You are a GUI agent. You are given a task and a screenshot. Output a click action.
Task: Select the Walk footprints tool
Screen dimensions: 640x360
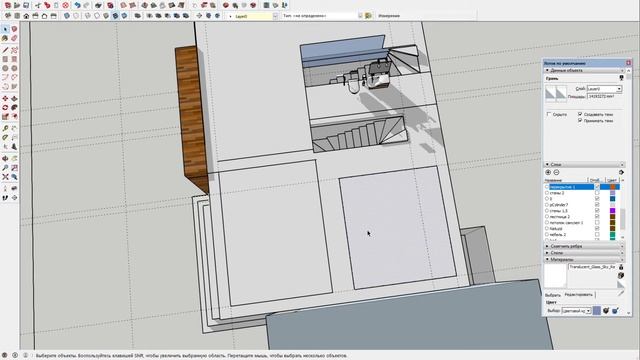click(x=5, y=198)
